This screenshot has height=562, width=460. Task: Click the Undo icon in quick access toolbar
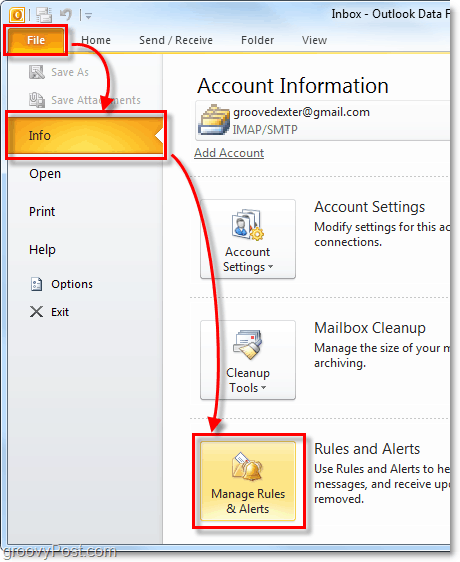click(x=66, y=15)
